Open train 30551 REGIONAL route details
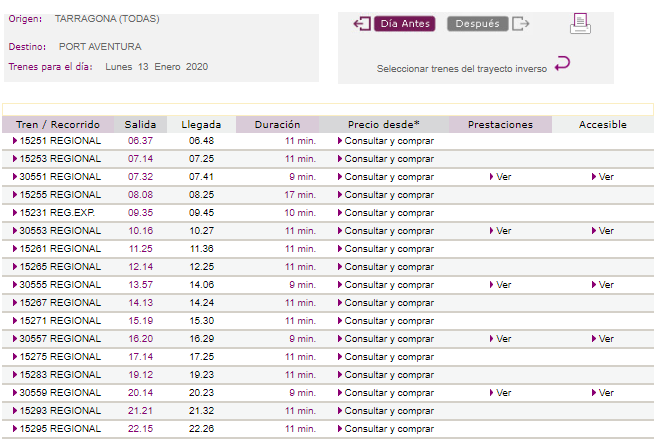 click(60, 177)
